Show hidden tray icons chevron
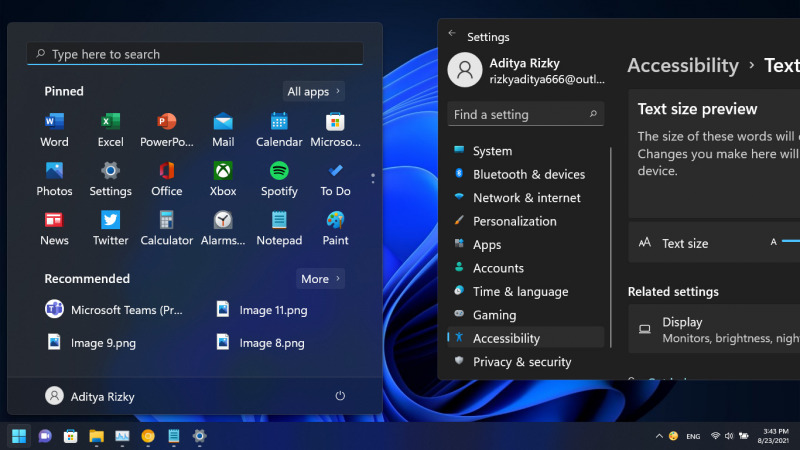This screenshot has width=800, height=450. pyautogui.click(x=659, y=436)
